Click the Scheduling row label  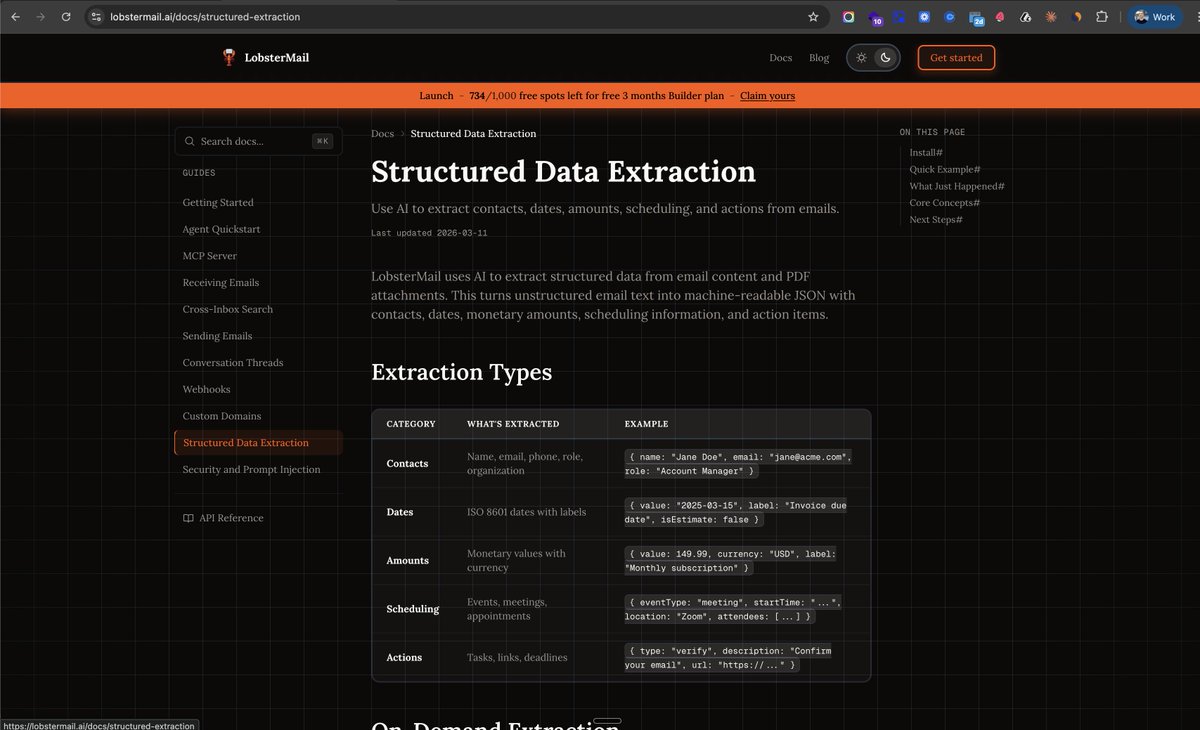tap(412, 609)
